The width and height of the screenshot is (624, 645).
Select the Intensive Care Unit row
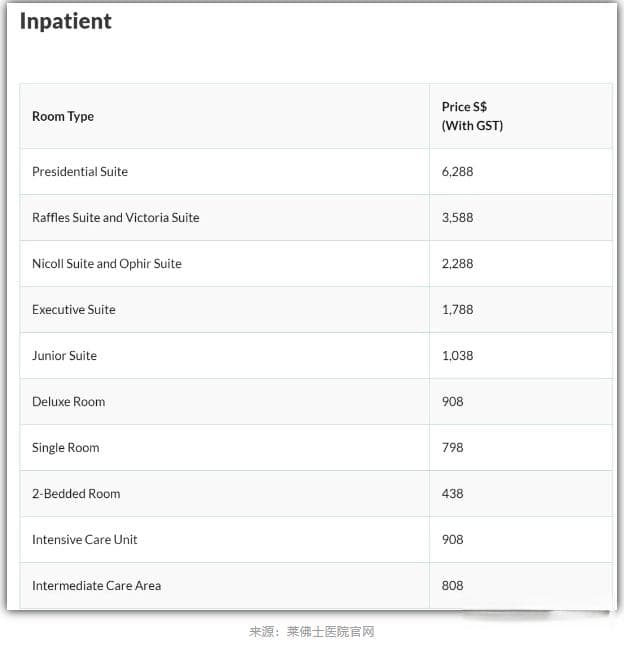[x=316, y=540]
